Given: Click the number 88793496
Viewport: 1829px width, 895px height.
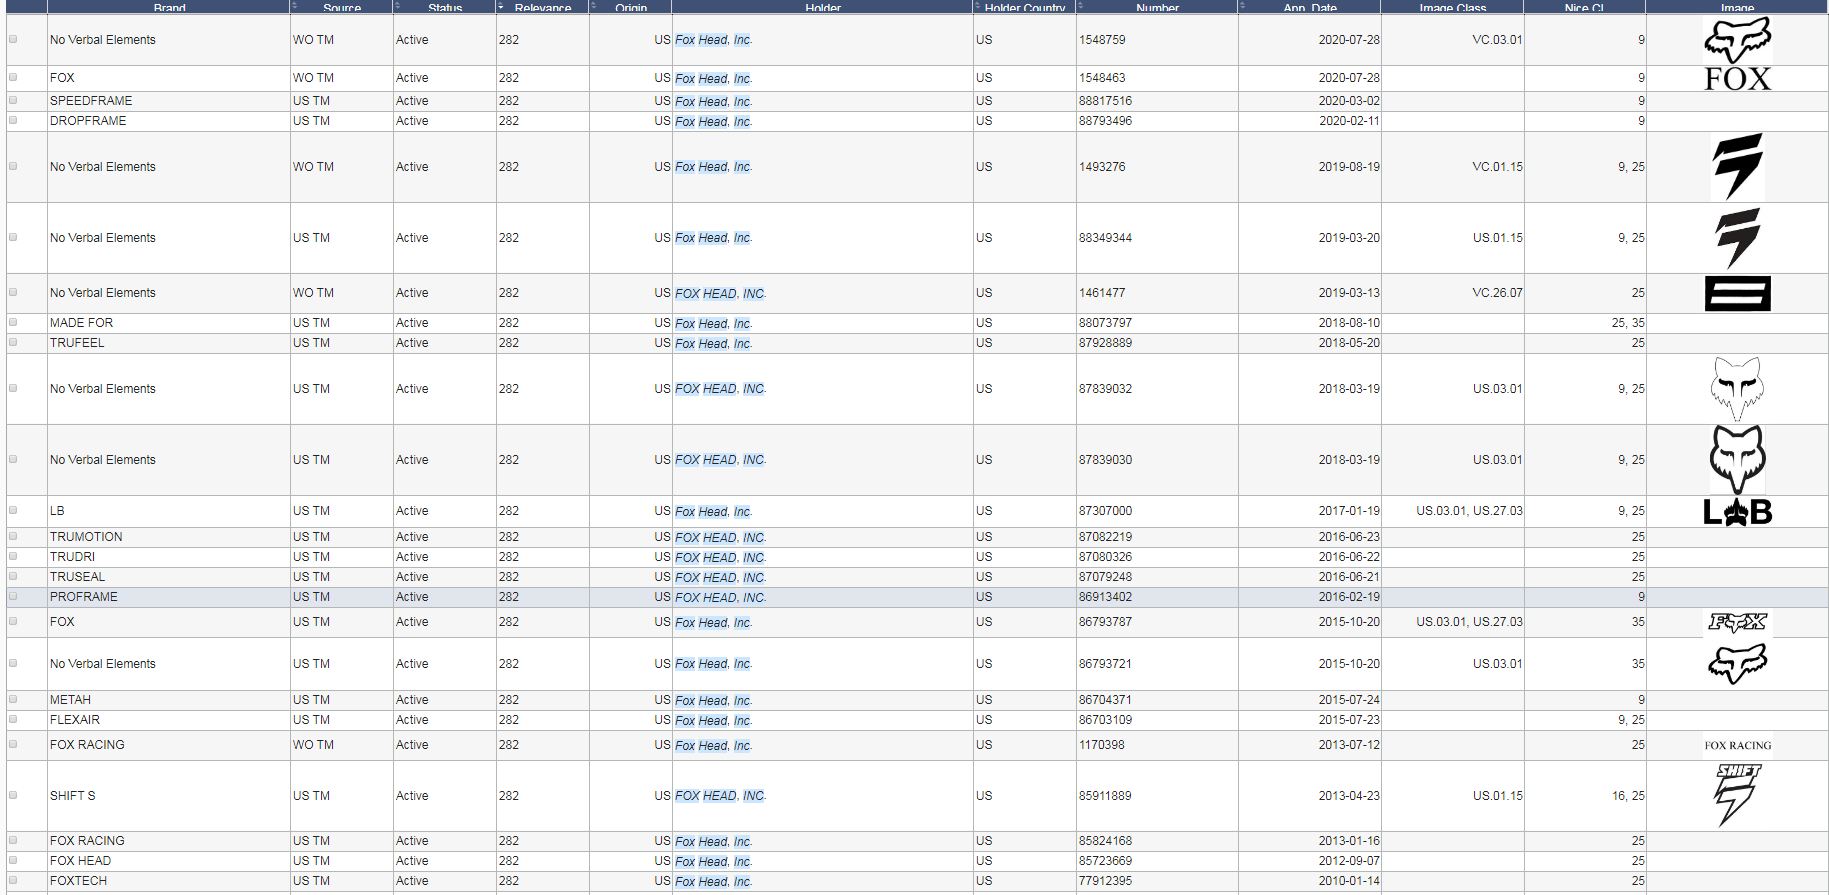Looking at the screenshot, I should (x=1106, y=121).
